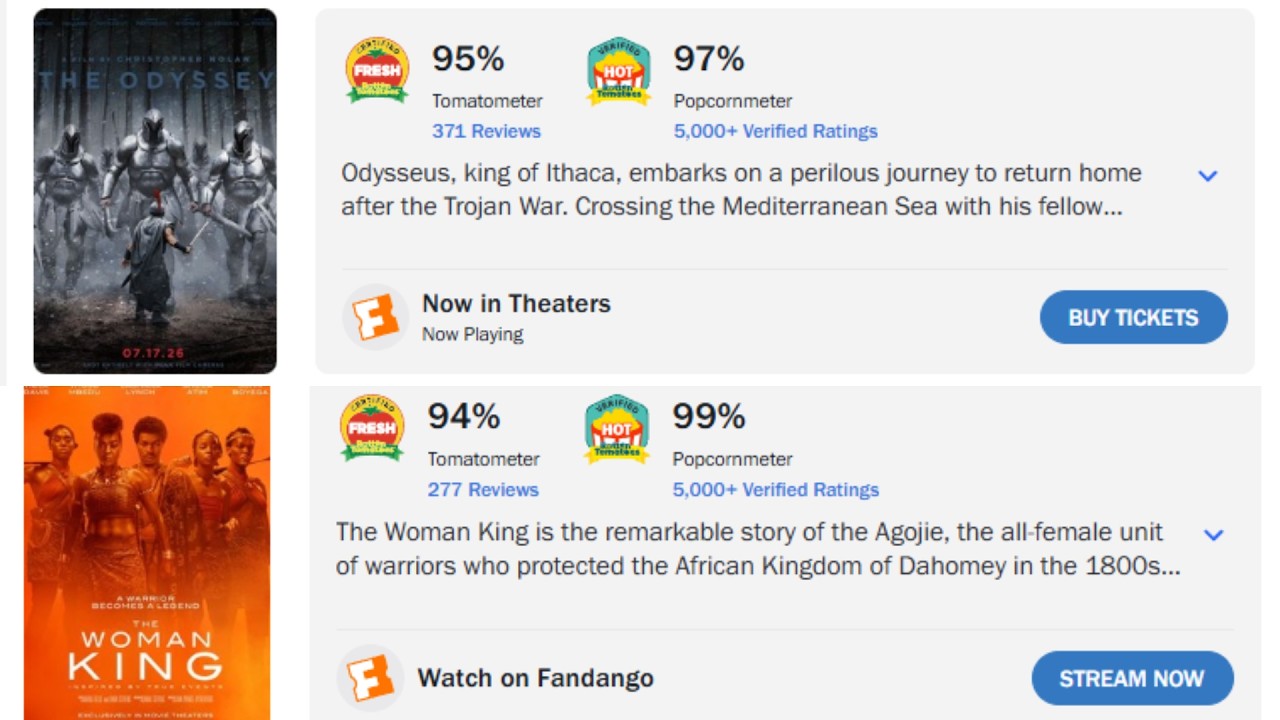The image size is (1280, 720).
Task: Click Verified Hot badge beside 99% score
Action: [x=617, y=428]
